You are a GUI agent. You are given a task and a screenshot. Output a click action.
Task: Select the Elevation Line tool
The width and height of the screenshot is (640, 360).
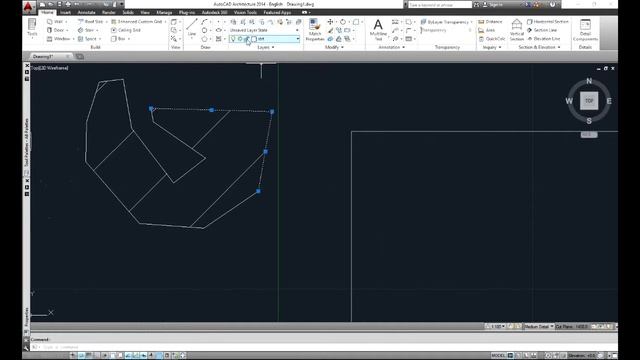pyautogui.click(x=544, y=39)
